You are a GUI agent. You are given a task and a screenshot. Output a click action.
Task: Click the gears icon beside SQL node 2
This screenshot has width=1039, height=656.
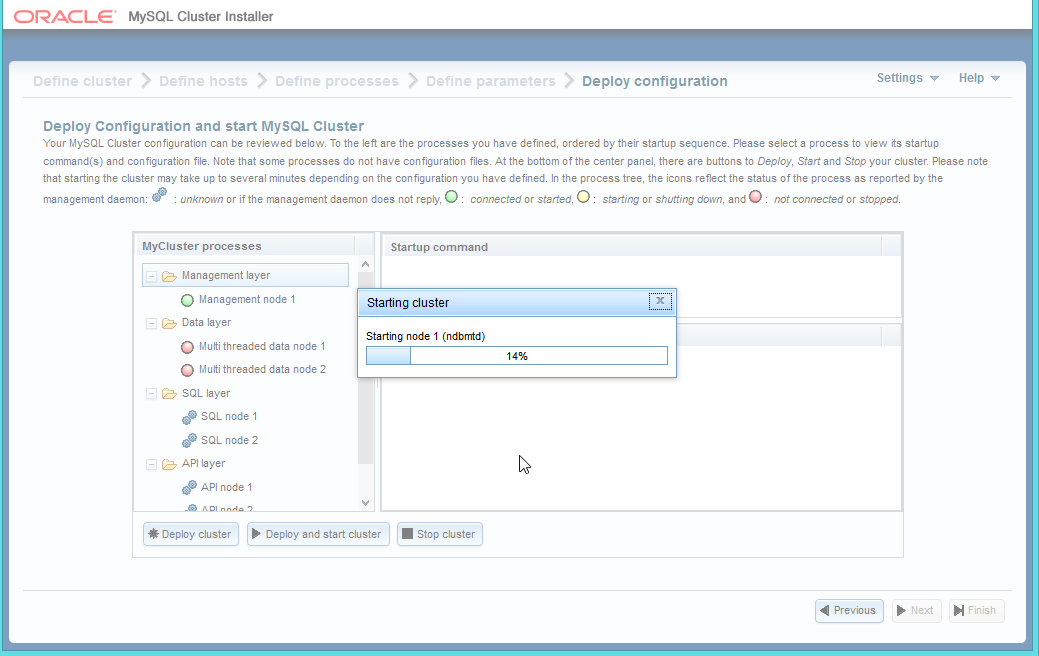[x=190, y=441]
